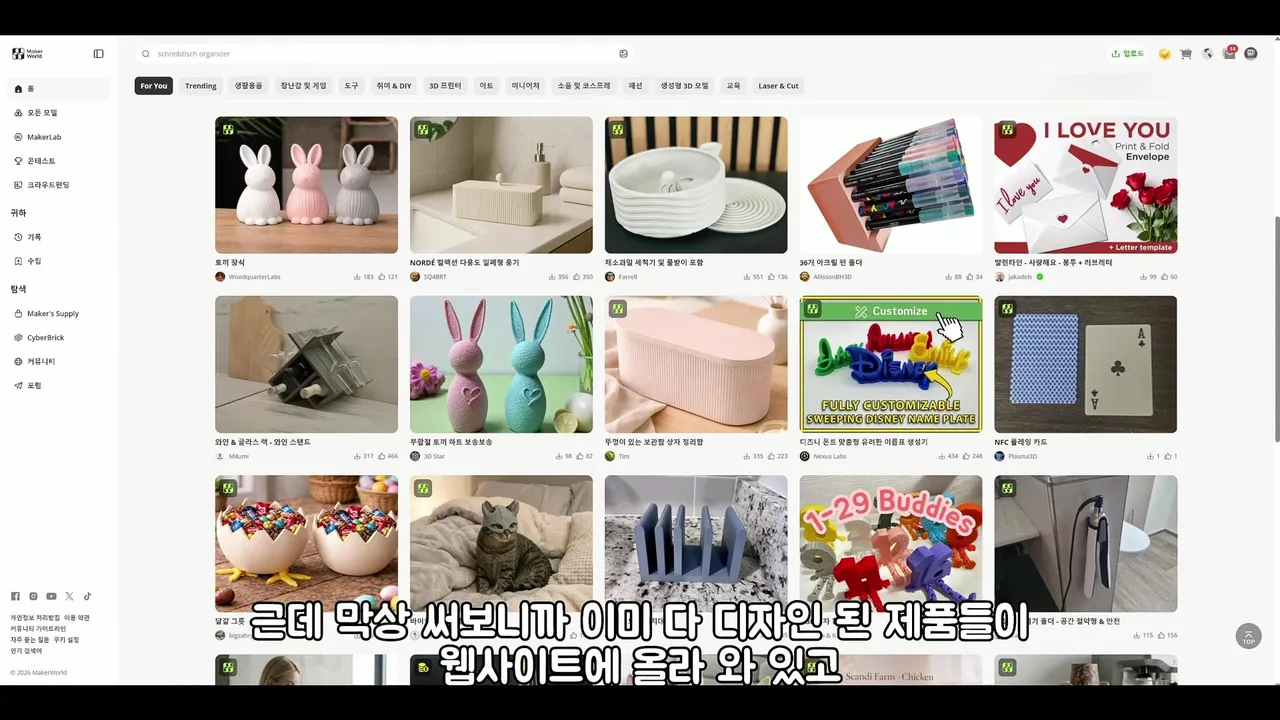The image size is (1280, 720).
Task: Open the NFC playing card thumbnail
Action: pos(1085,364)
